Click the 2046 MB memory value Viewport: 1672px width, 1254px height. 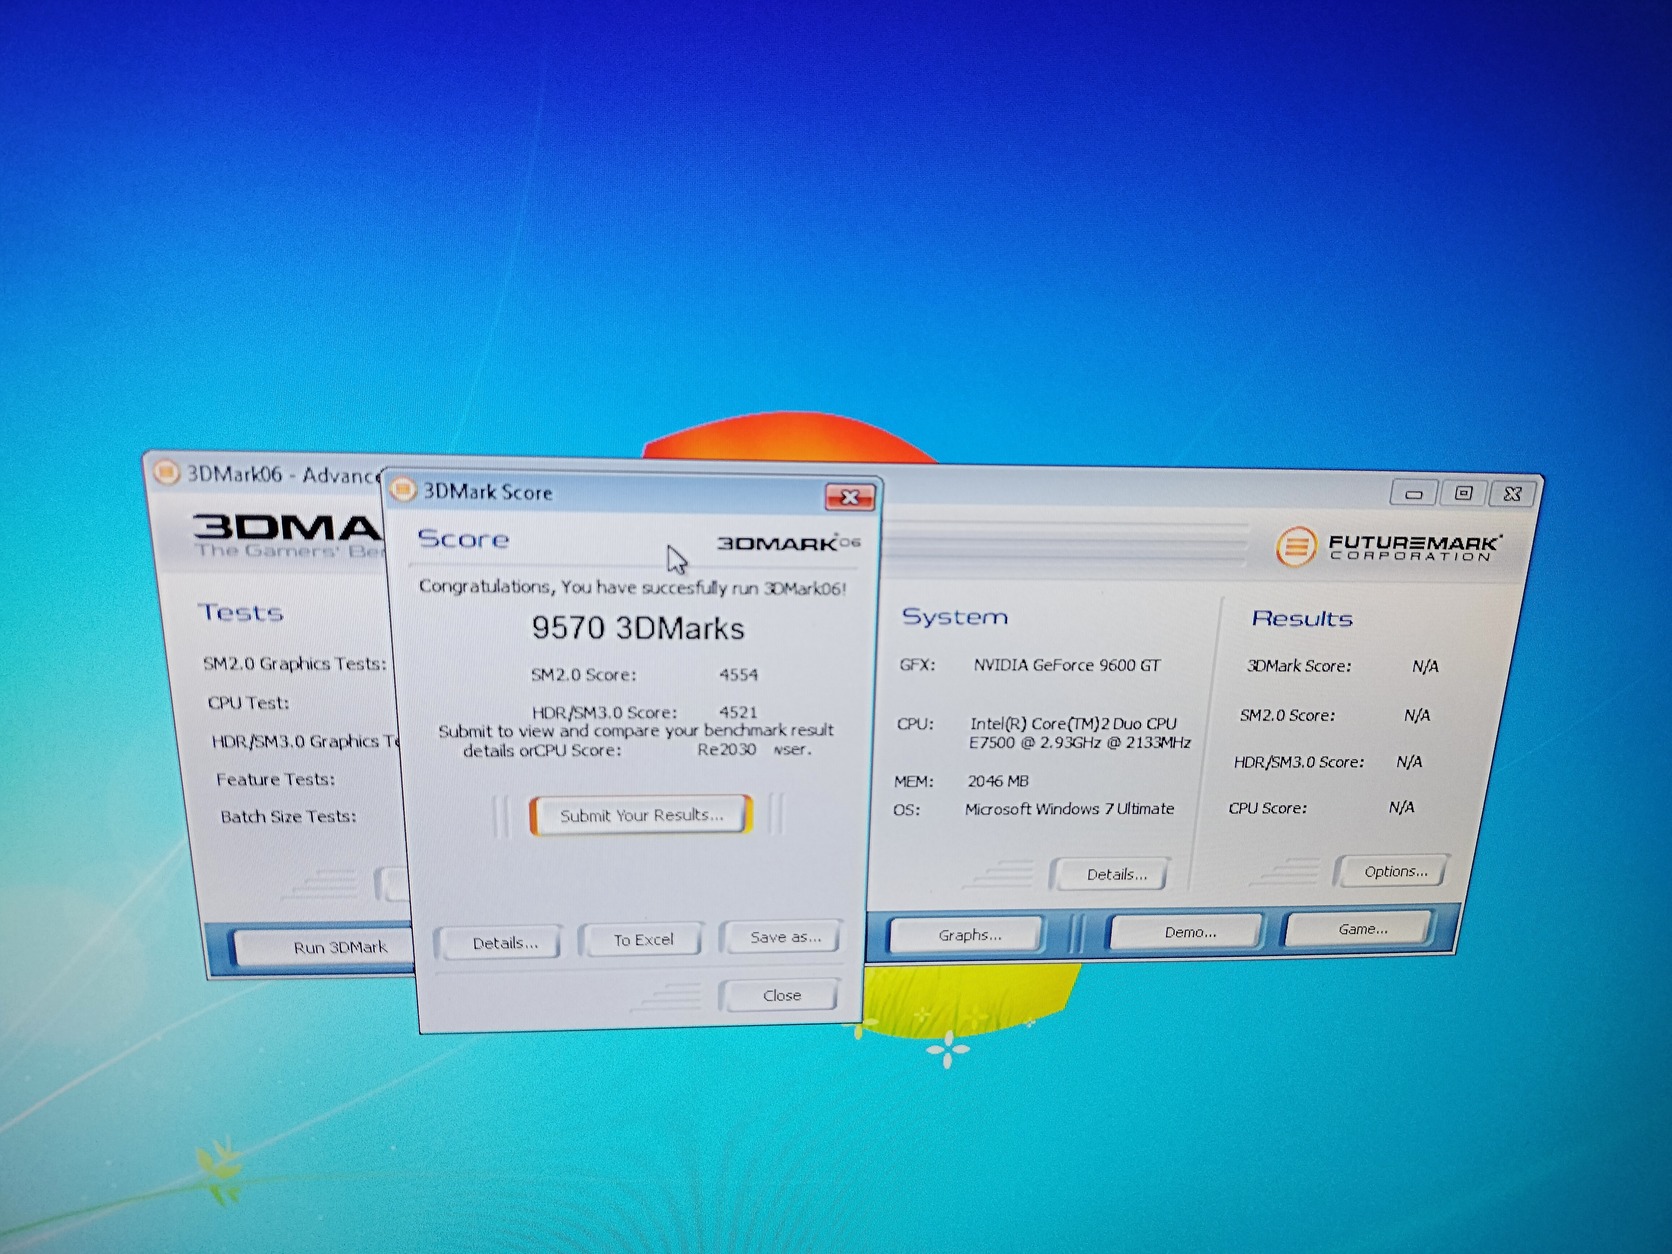997,781
